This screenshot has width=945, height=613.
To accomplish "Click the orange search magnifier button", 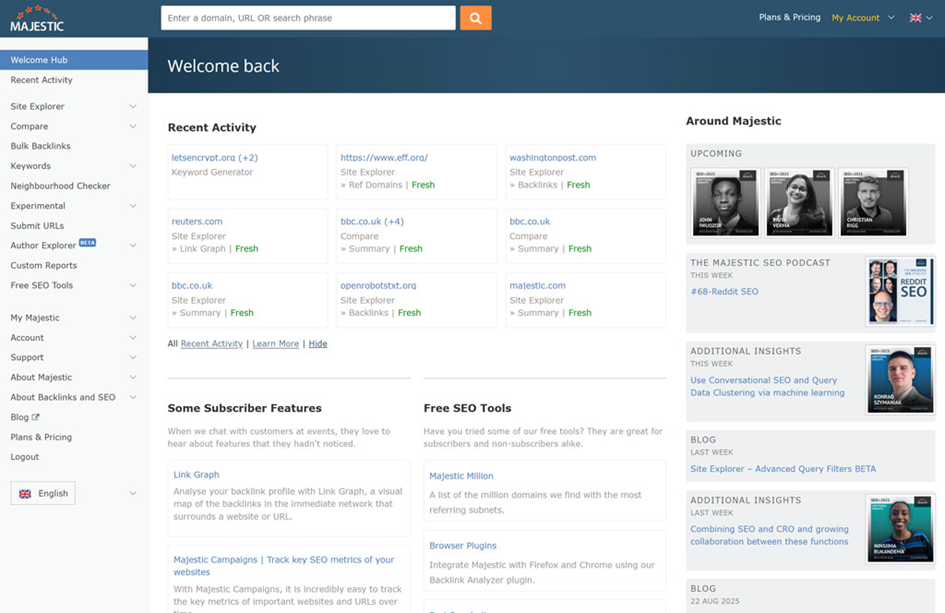I will [476, 18].
